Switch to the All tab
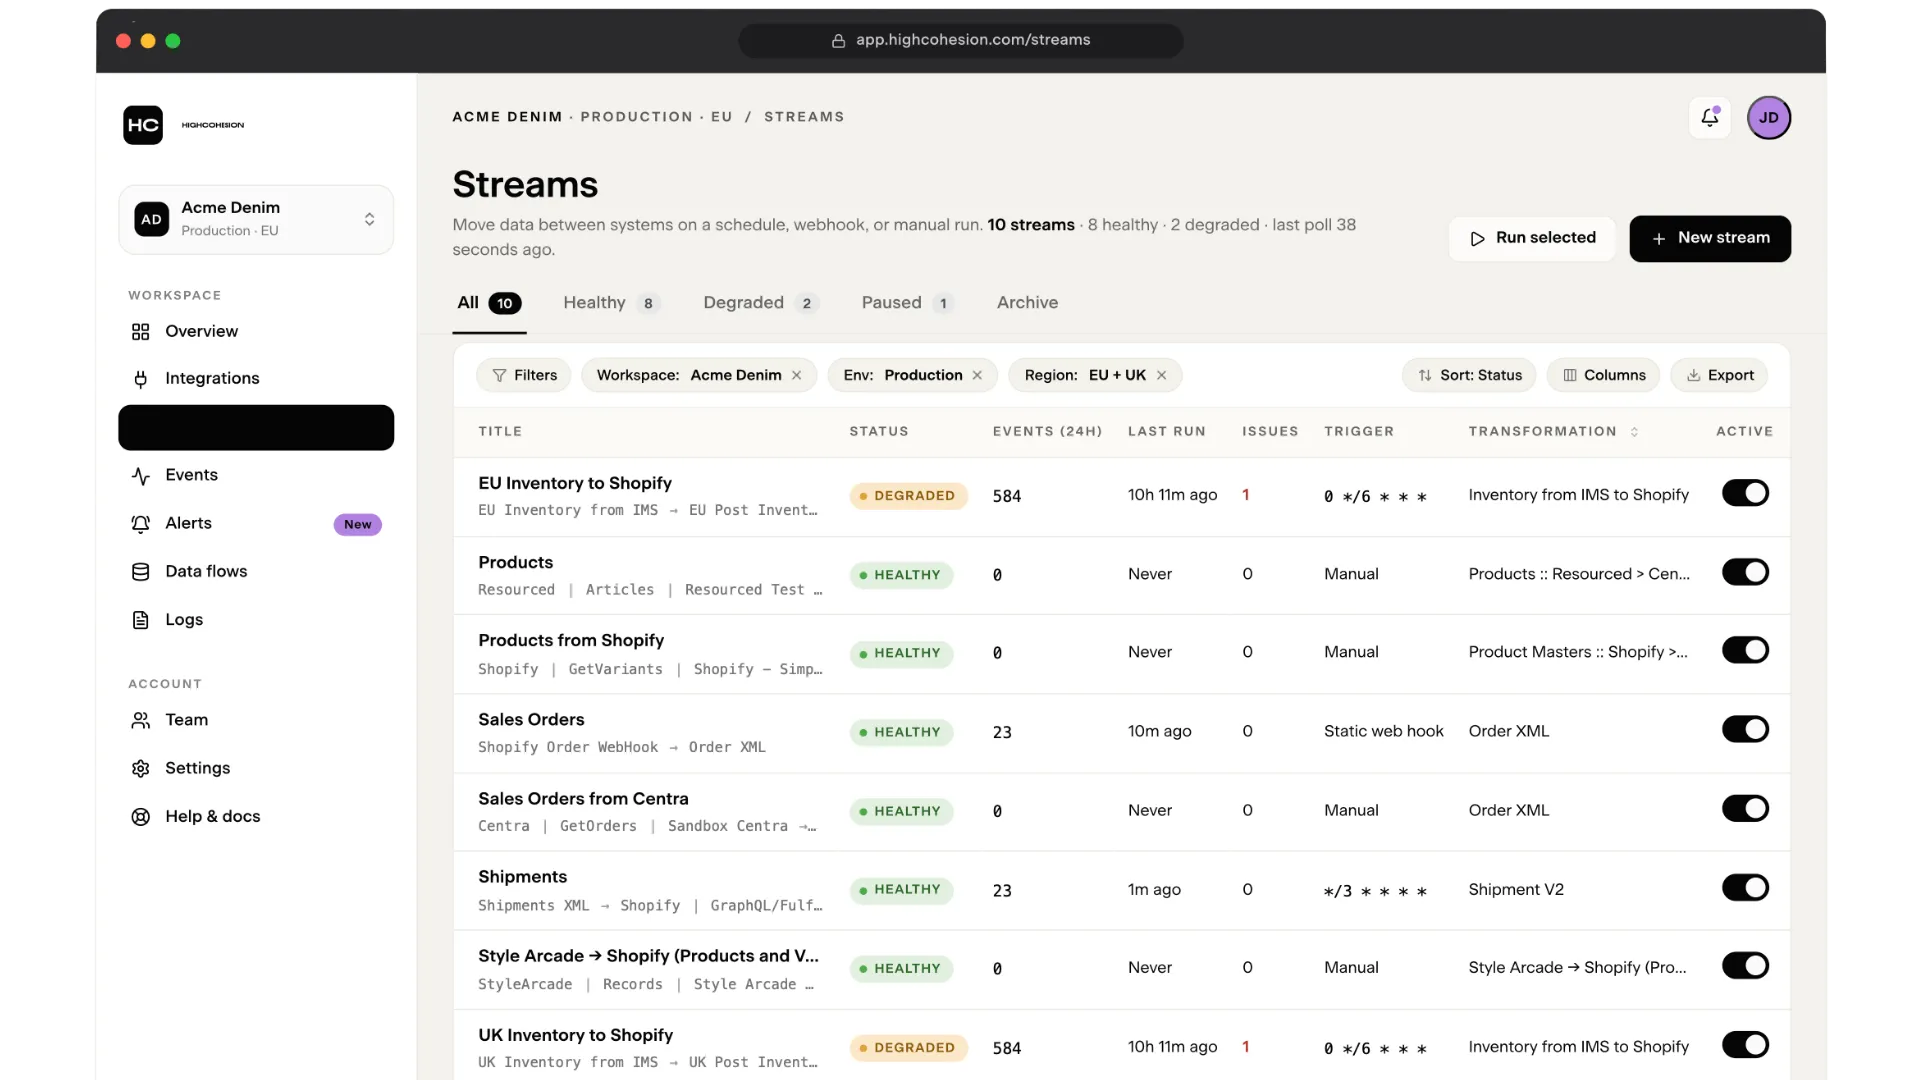Image resolution: width=1920 pixels, height=1080 pixels. coord(489,303)
